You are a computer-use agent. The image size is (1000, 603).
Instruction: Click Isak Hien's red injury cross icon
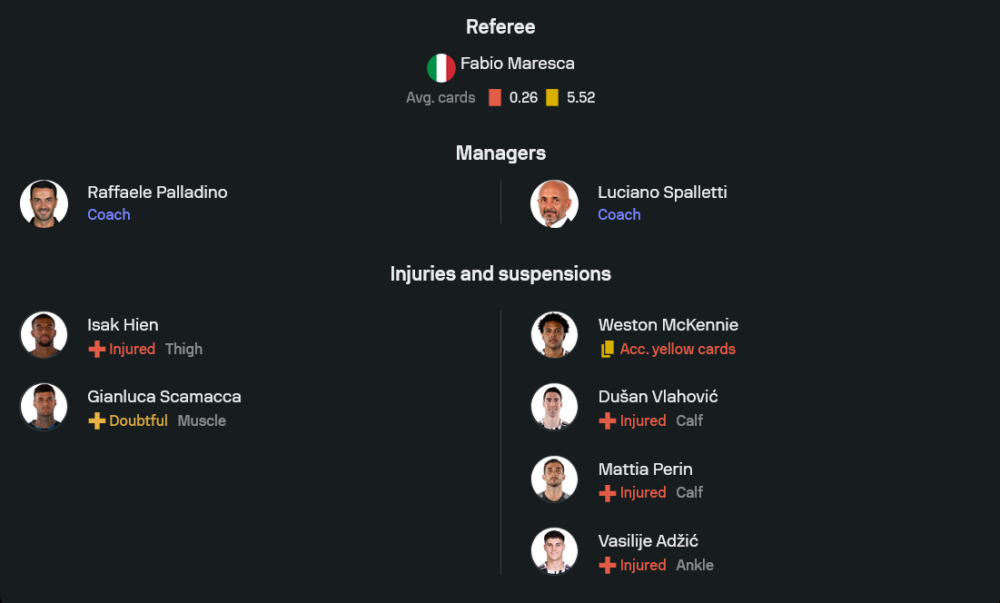click(x=97, y=349)
